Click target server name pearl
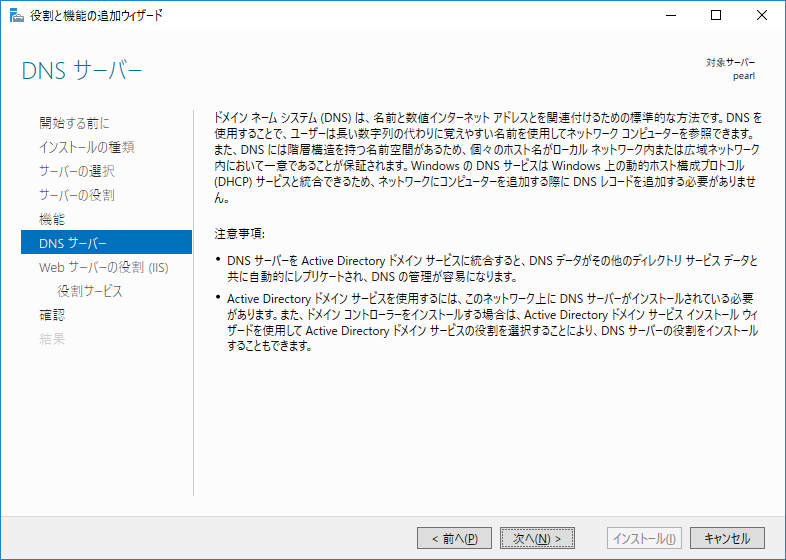 743,76
